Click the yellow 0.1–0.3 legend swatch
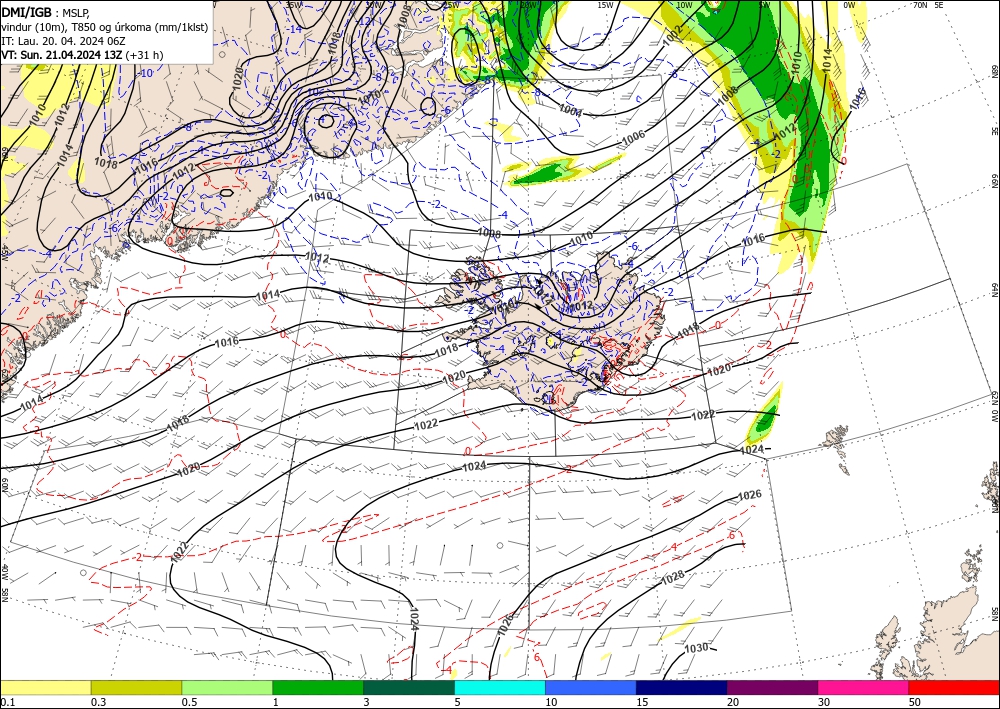 pos(45,687)
